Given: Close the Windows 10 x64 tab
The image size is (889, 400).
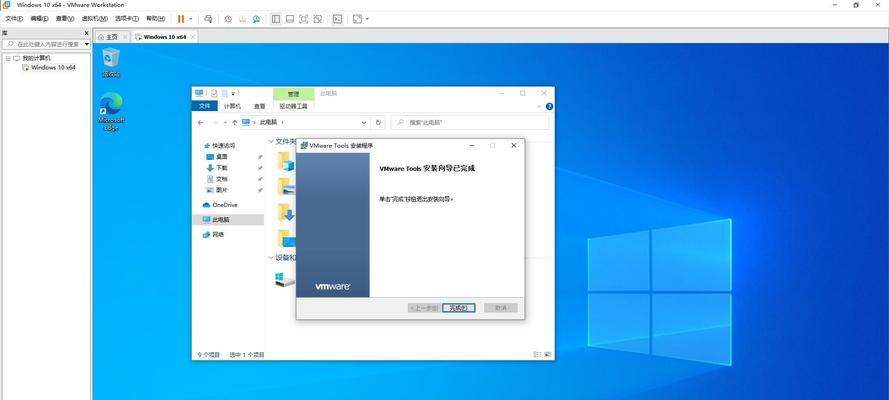Looking at the screenshot, I should click(193, 37).
